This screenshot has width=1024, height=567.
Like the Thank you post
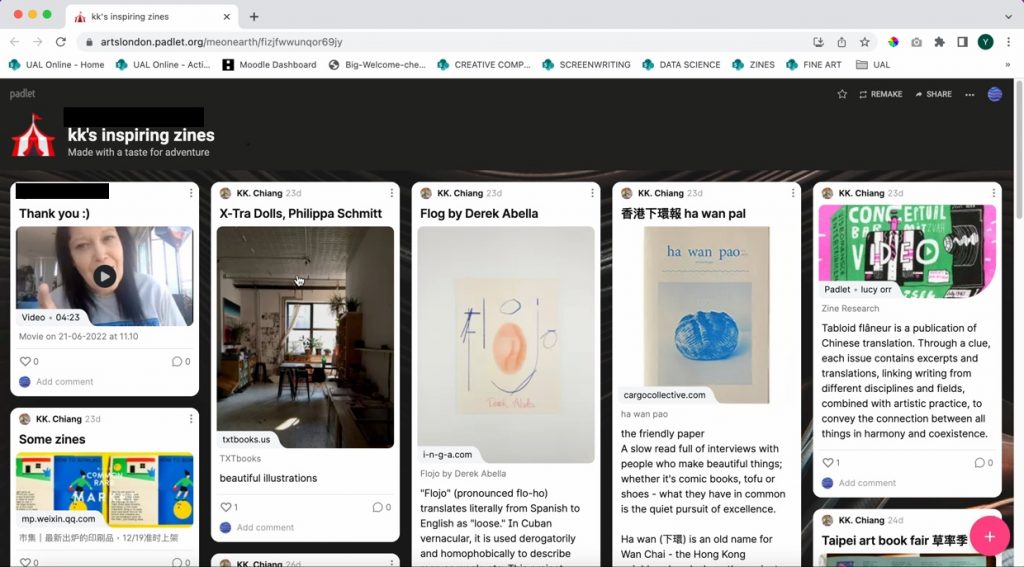click(x=25, y=361)
